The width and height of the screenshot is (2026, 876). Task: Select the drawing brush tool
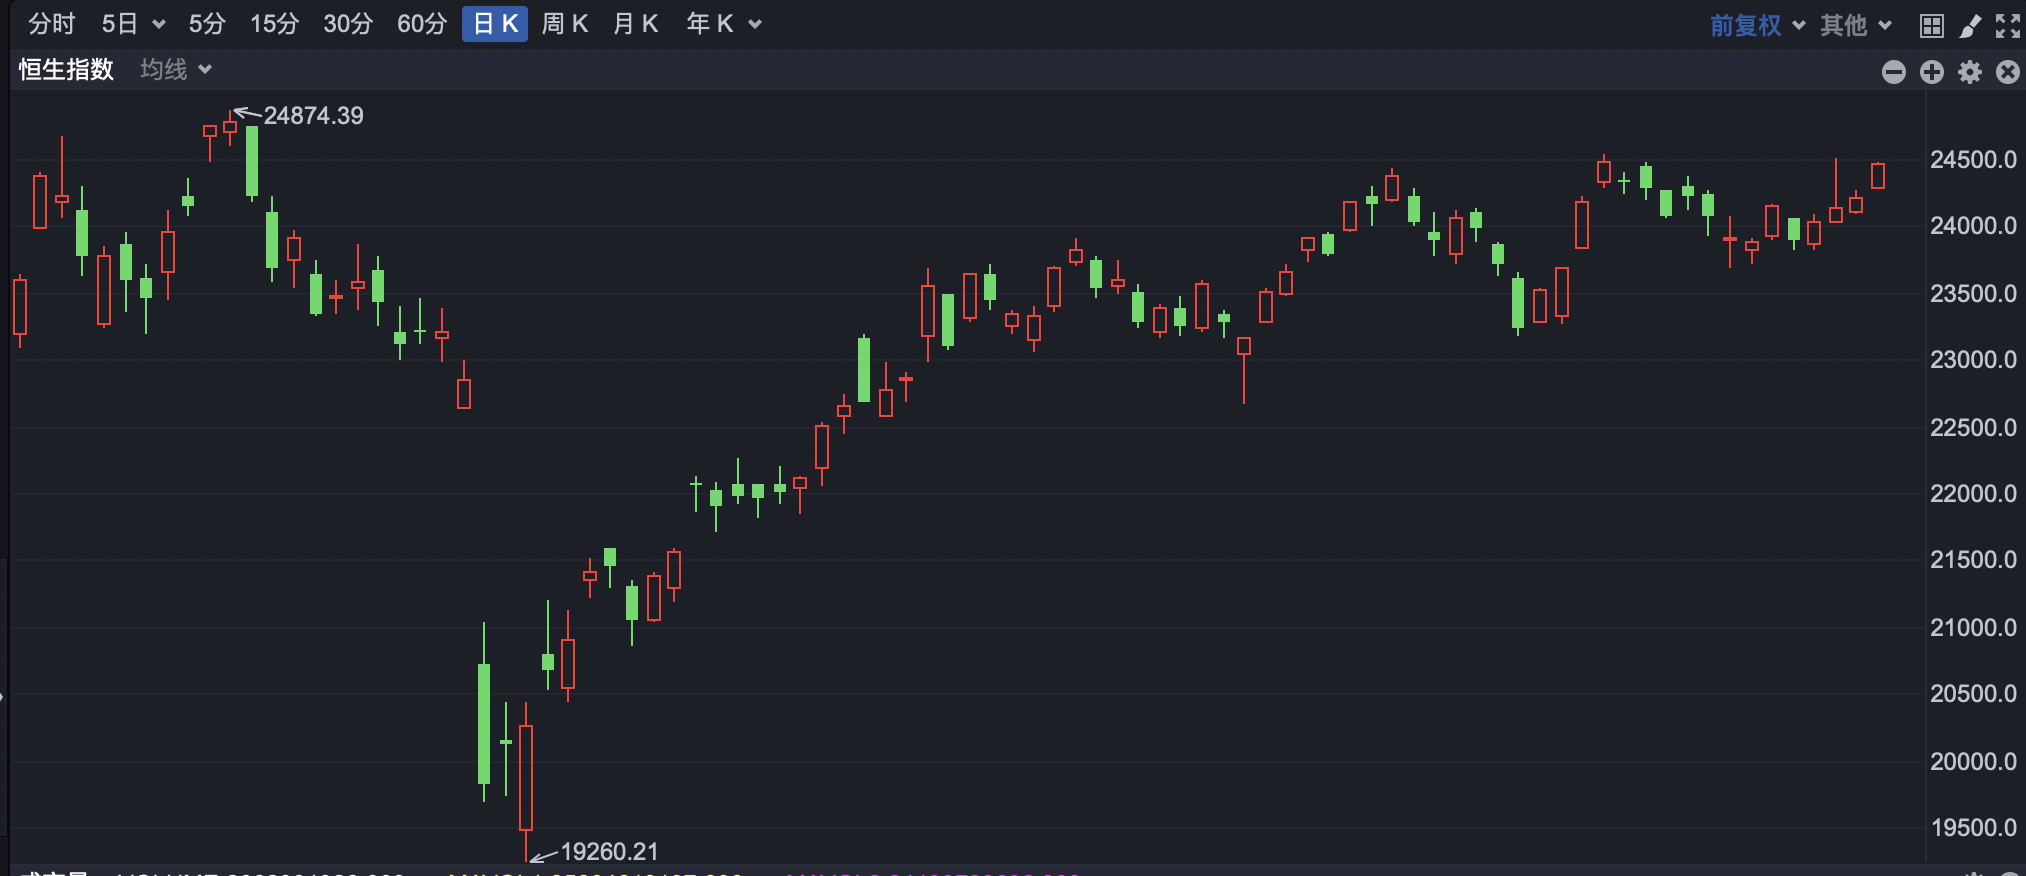tap(1970, 25)
